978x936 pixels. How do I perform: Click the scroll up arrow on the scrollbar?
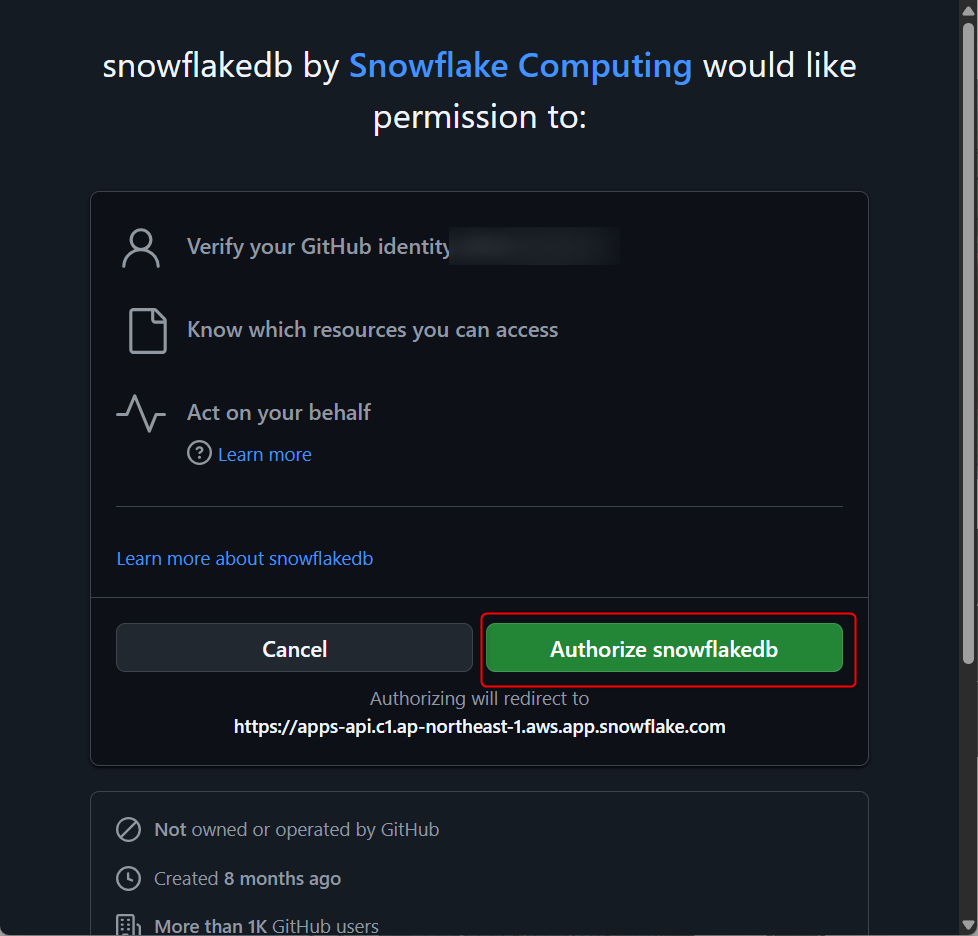[968, 10]
